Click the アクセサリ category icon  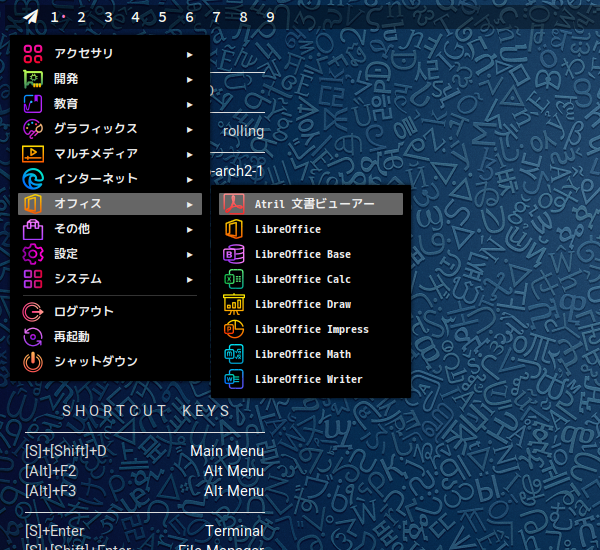(33, 54)
